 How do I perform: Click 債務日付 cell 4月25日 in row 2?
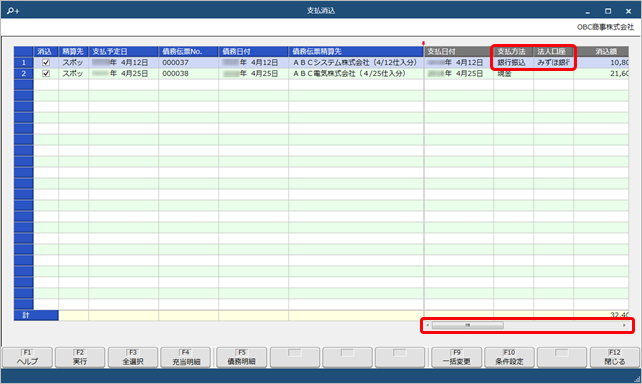pos(253,74)
